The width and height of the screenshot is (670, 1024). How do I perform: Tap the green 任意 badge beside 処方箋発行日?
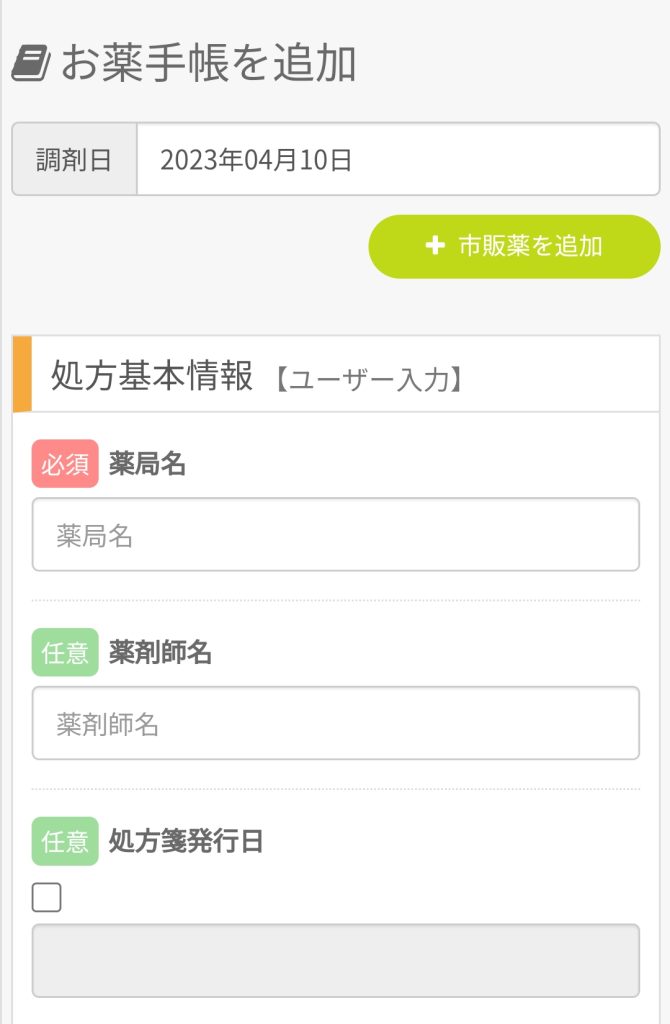(65, 841)
